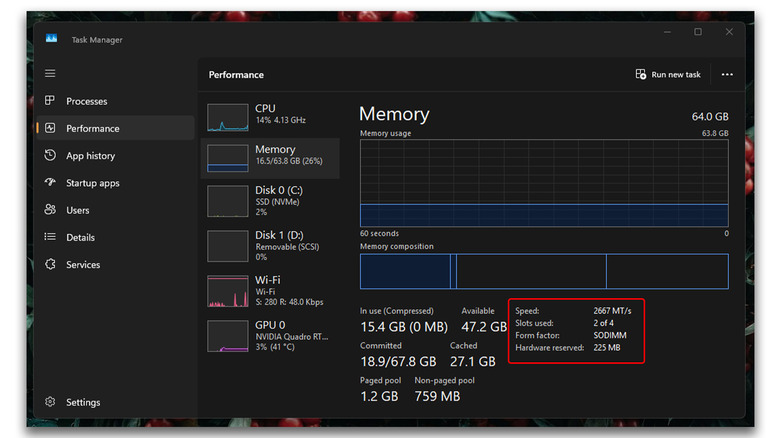Click the Task Manager app icon
Screen dimensions: 780x438
pos(52,39)
